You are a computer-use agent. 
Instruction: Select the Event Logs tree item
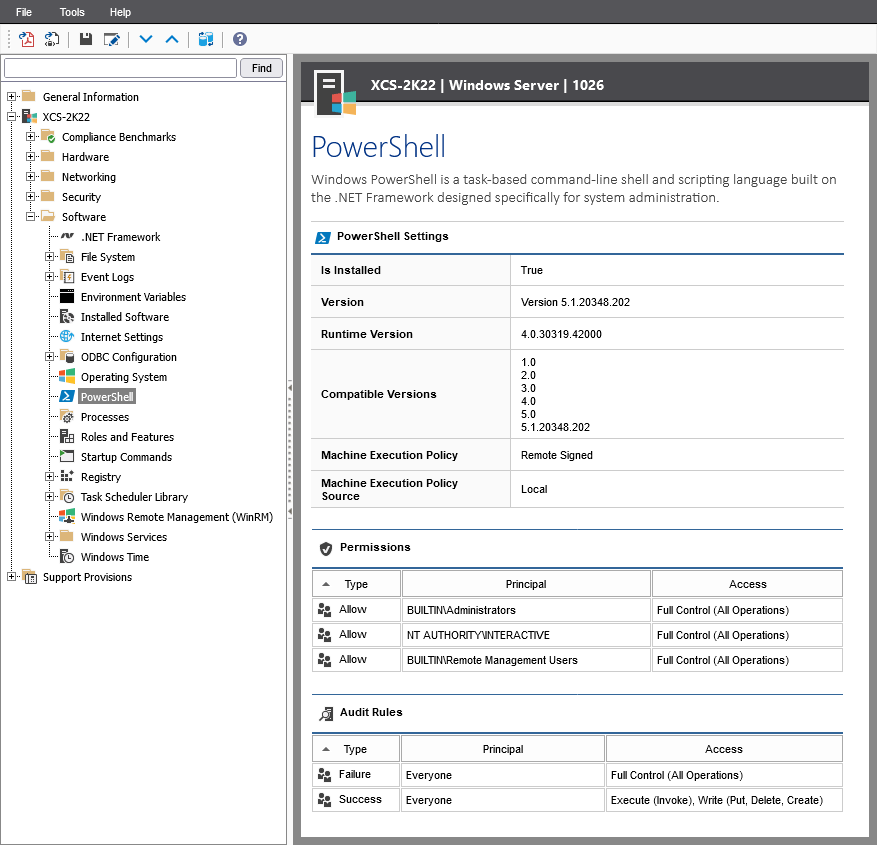click(107, 277)
